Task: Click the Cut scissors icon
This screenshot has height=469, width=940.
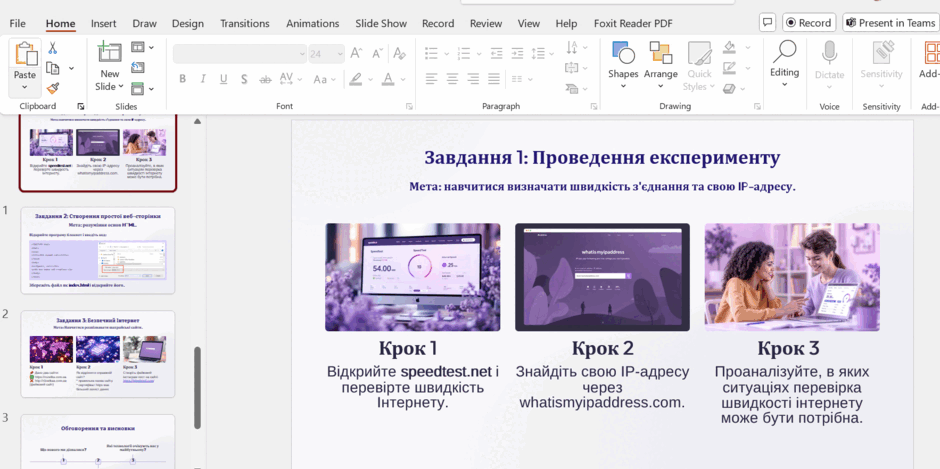Action: pyautogui.click(x=53, y=49)
